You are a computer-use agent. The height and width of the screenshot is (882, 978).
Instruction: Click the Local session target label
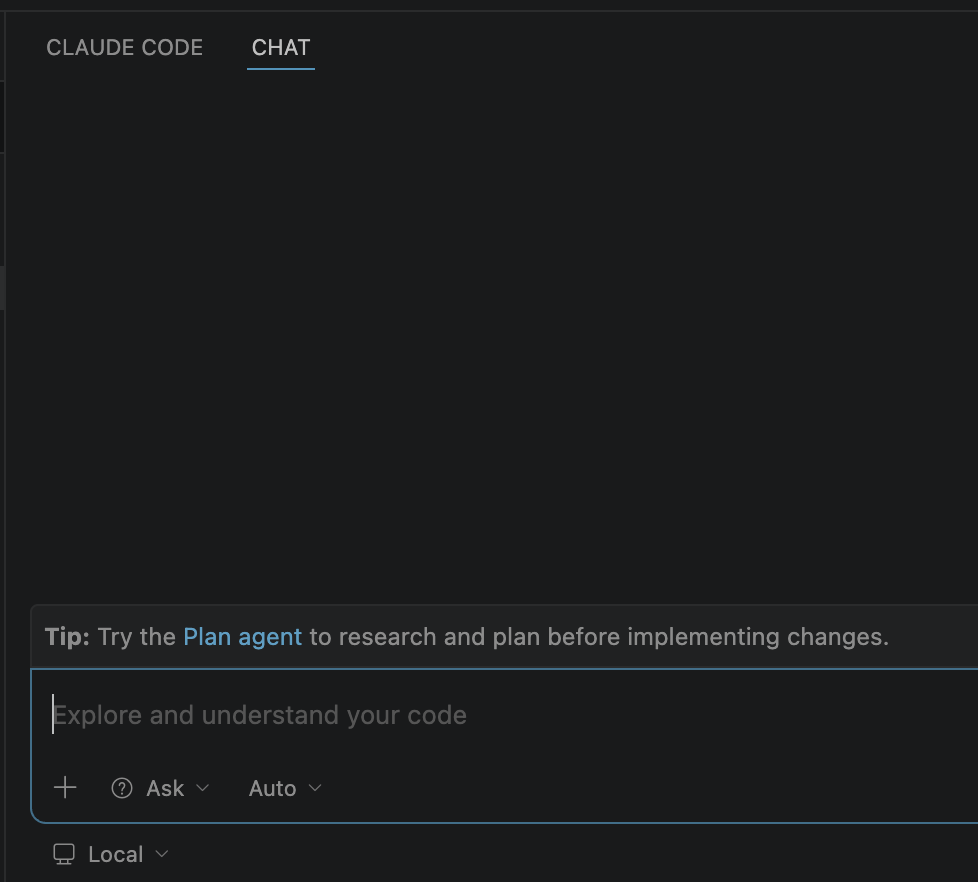[115, 854]
